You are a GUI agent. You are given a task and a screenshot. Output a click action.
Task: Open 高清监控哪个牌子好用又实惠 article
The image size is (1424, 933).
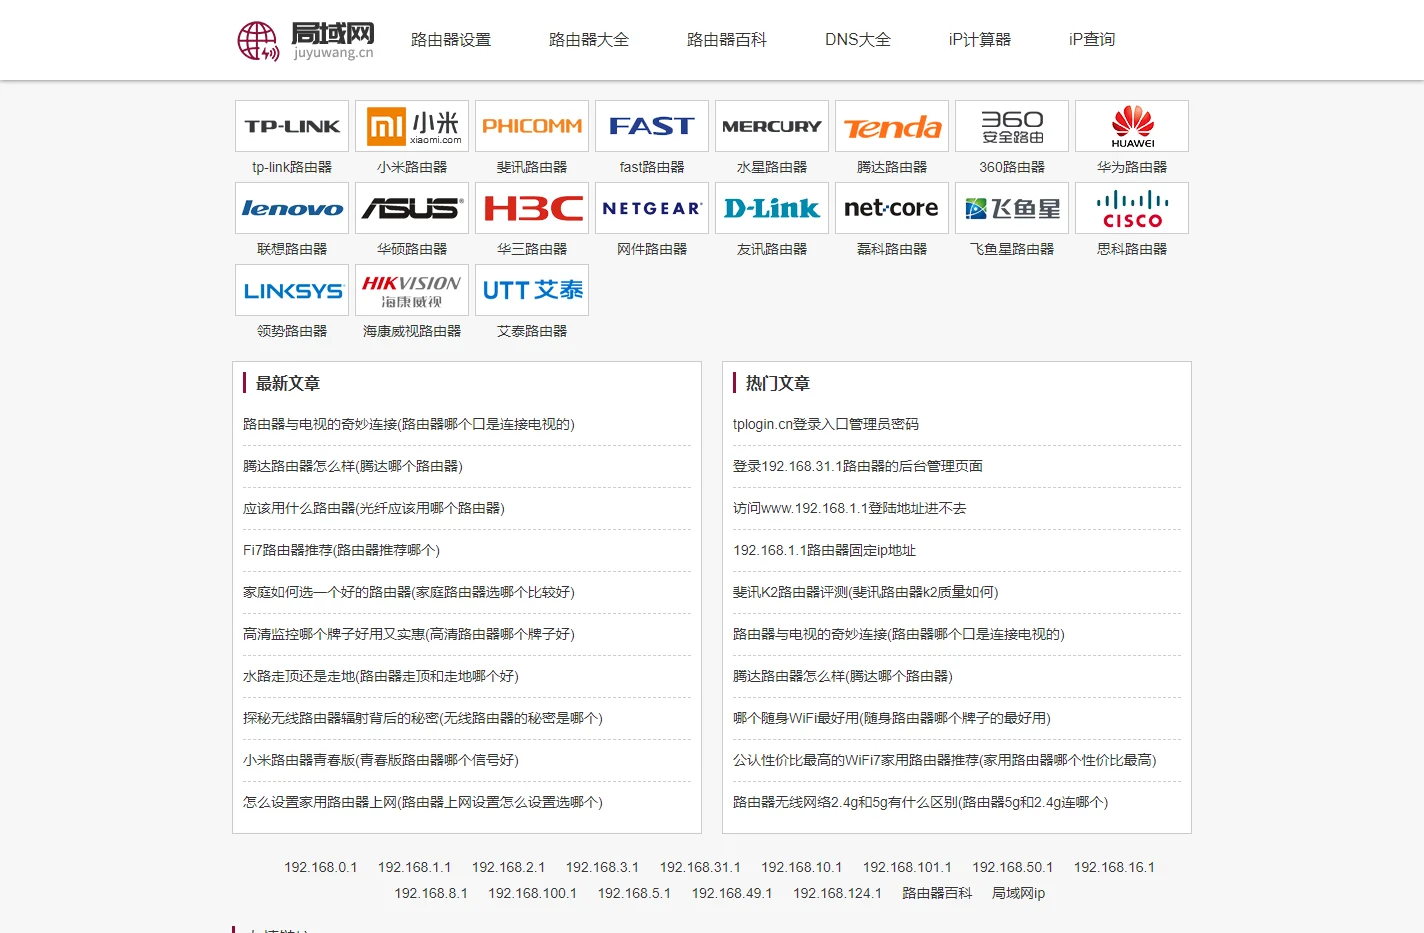click(409, 634)
